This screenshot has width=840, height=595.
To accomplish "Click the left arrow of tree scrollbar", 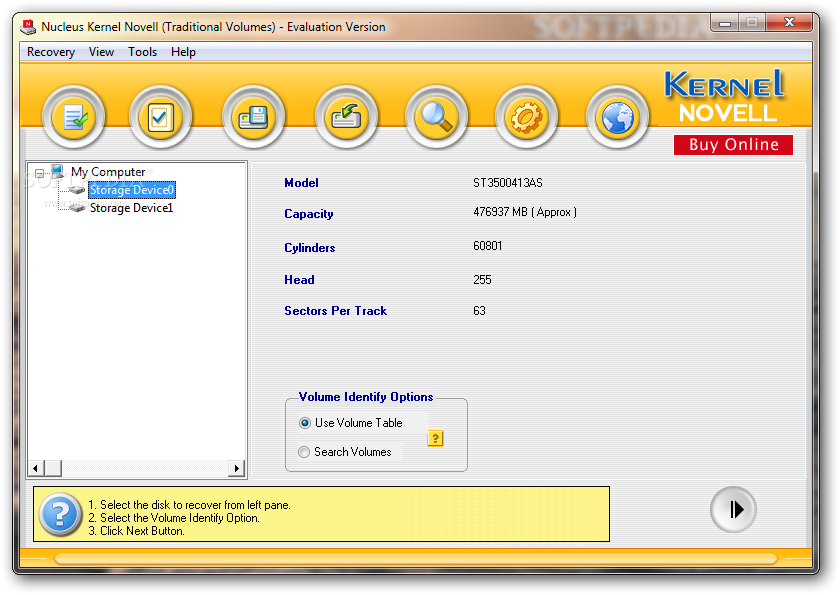I will tap(35, 469).
